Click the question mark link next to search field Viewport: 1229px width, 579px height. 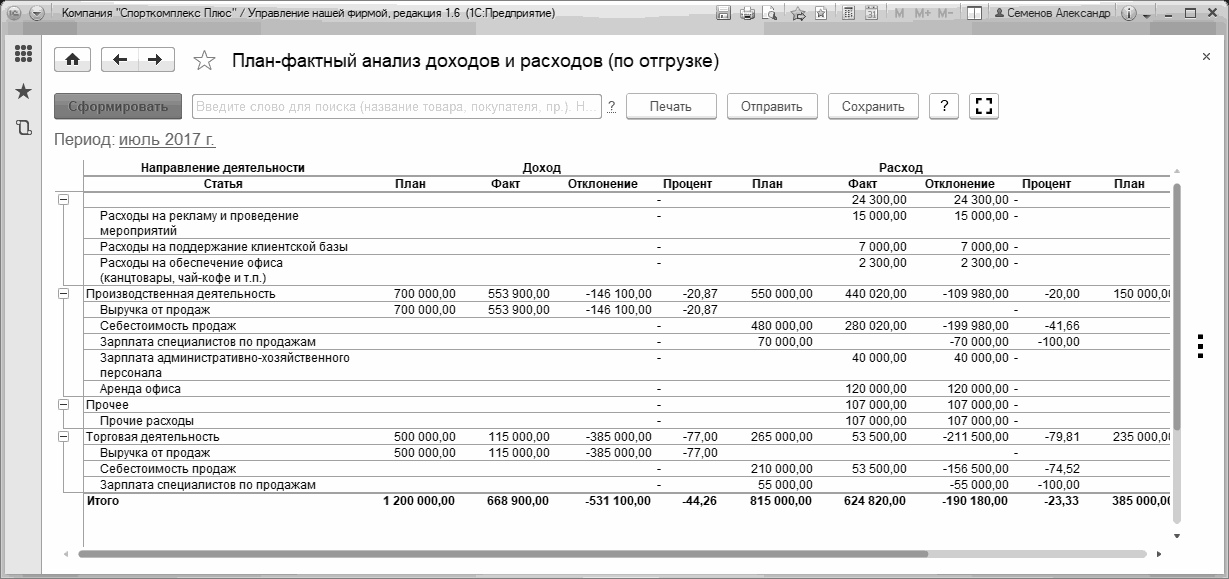pos(611,107)
